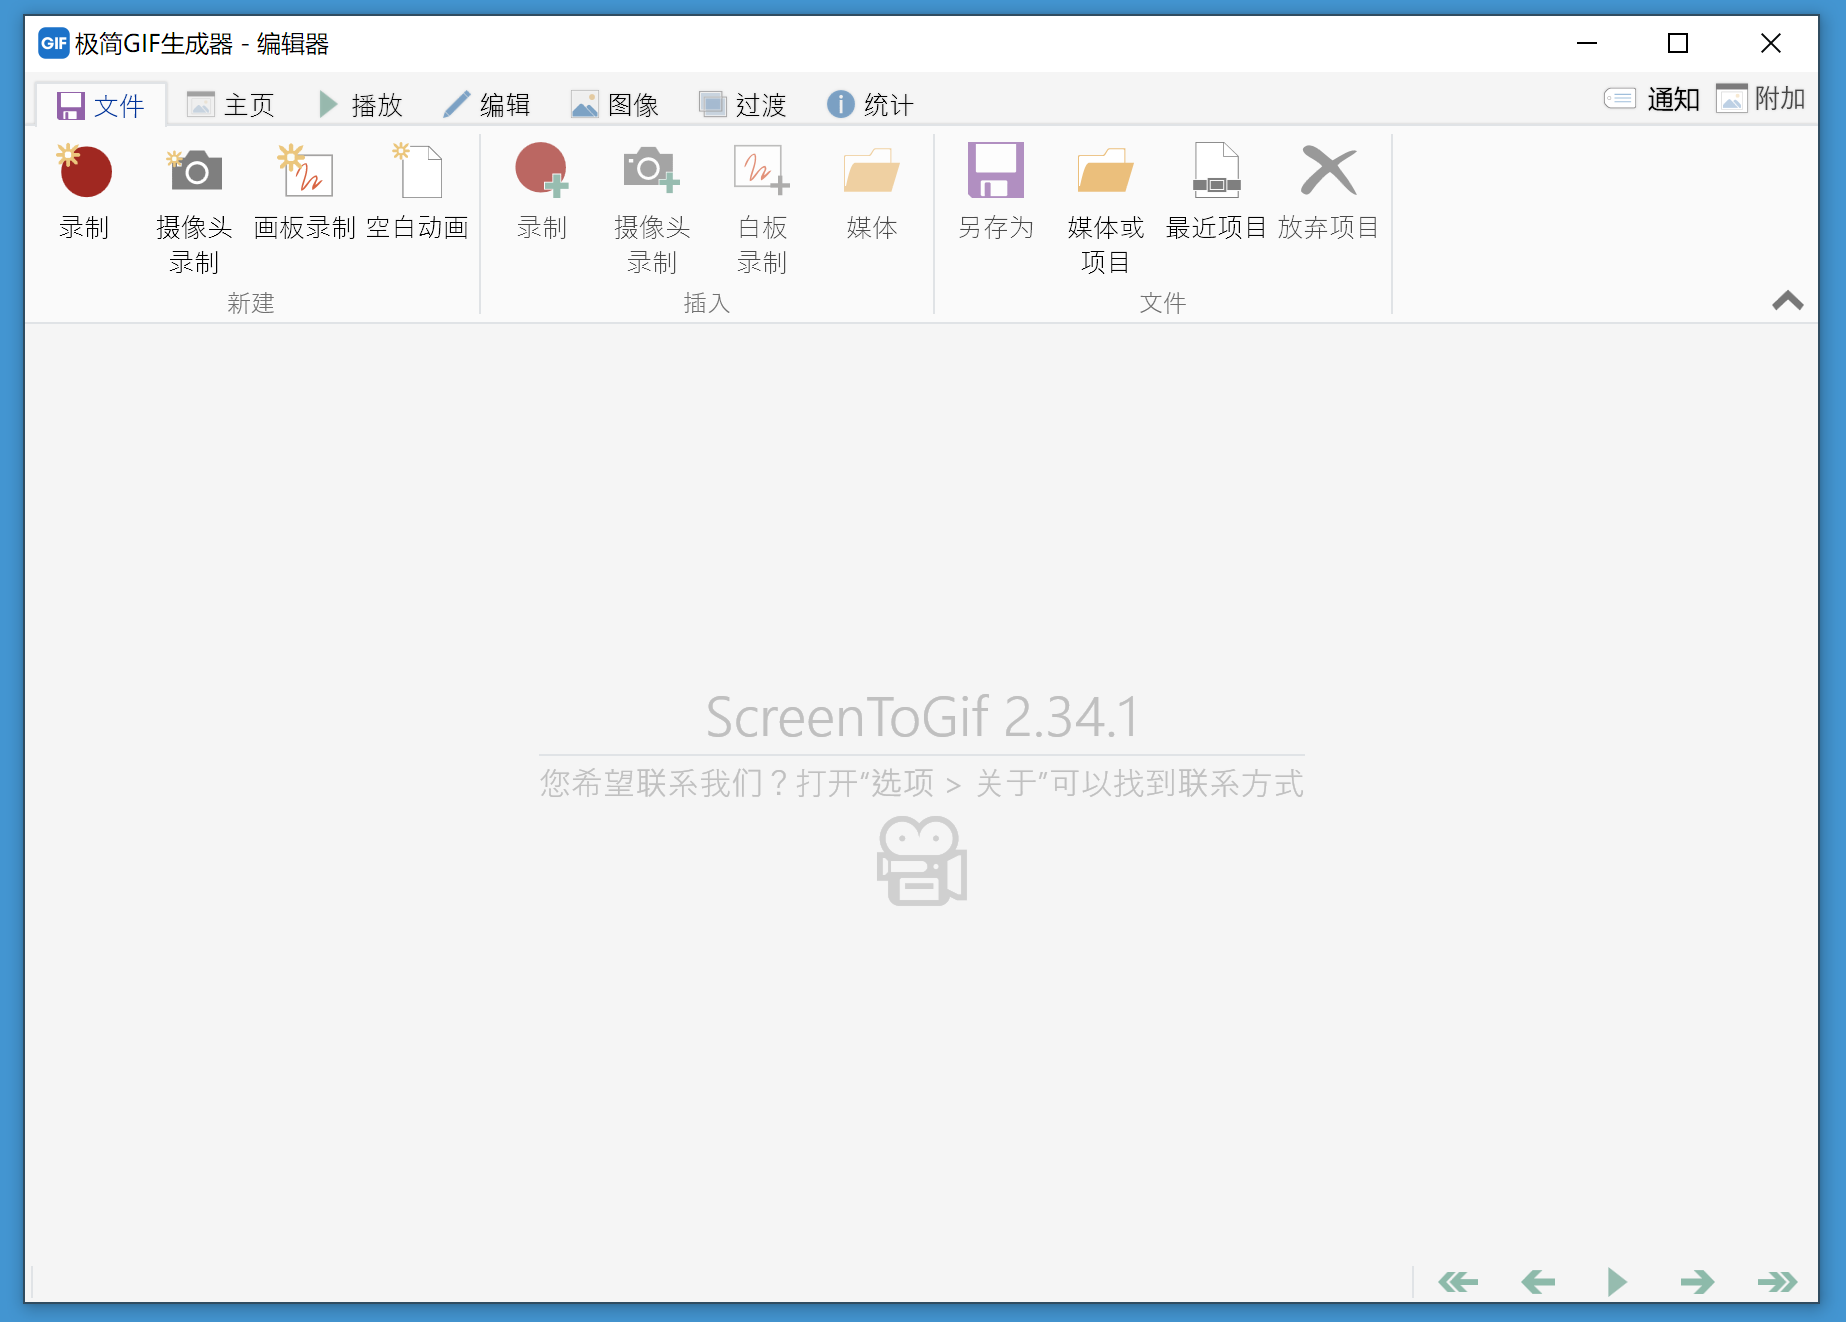1846x1322 pixels.
Task: Insert media from the 插入 group
Action: pos(871,195)
